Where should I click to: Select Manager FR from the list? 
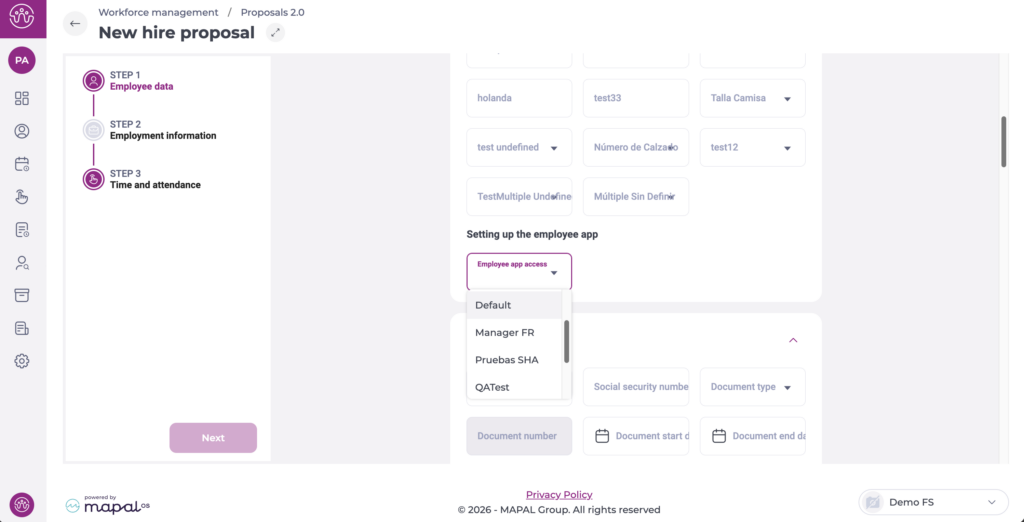(505, 332)
